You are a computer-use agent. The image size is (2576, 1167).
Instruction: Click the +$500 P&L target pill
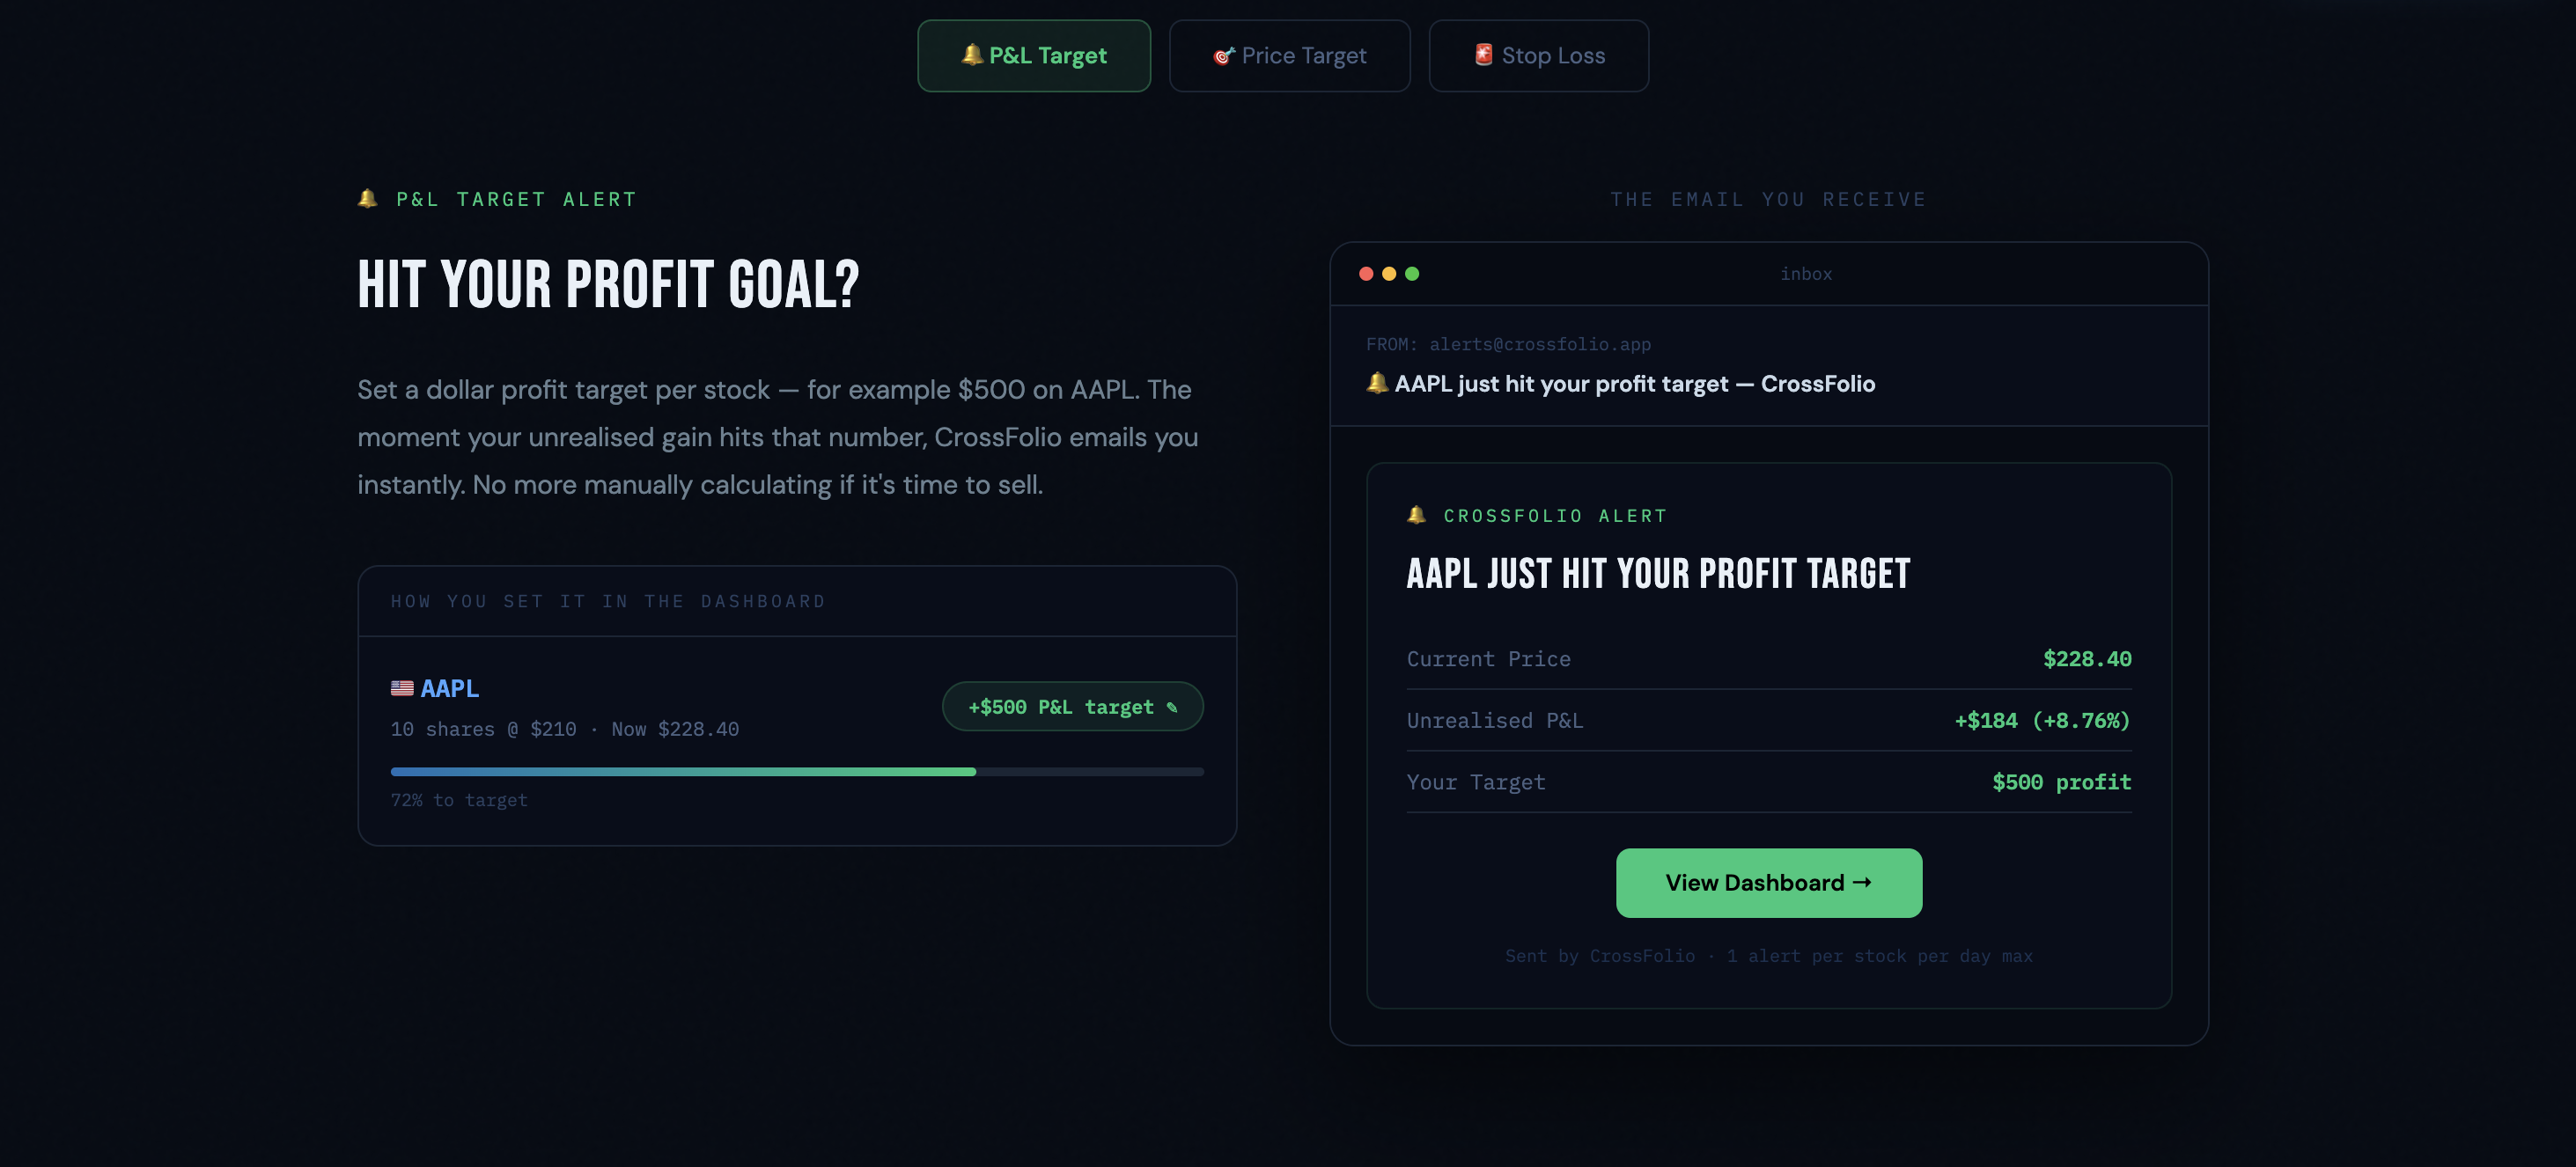click(1060, 707)
